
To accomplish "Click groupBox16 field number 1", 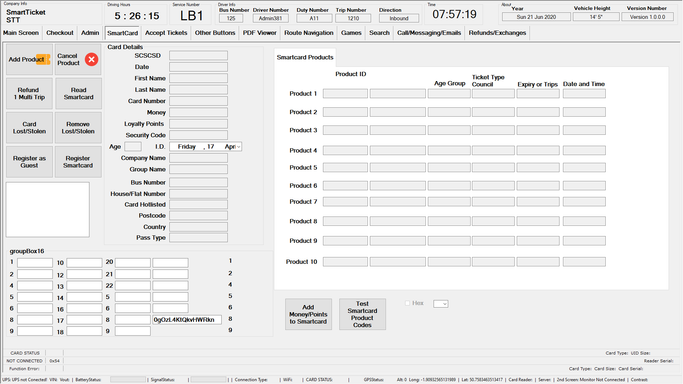I will tap(35, 263).
